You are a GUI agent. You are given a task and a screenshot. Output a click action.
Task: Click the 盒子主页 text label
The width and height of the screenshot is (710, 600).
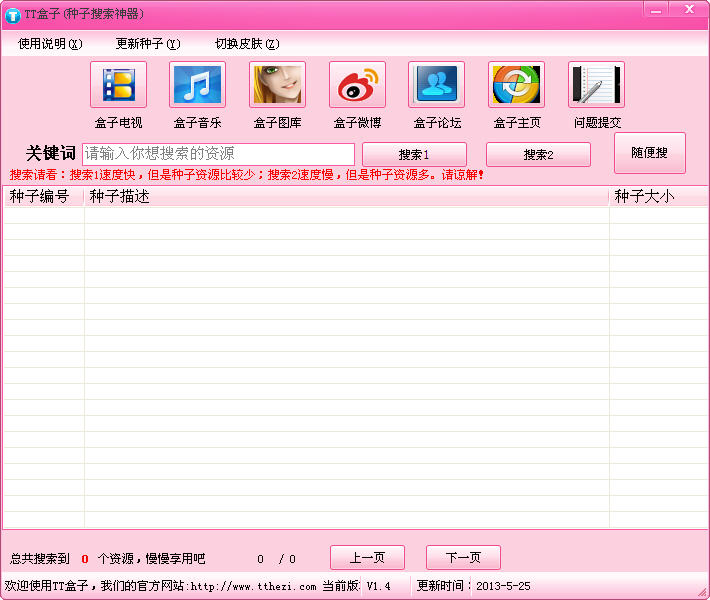(x=517, y=123)
